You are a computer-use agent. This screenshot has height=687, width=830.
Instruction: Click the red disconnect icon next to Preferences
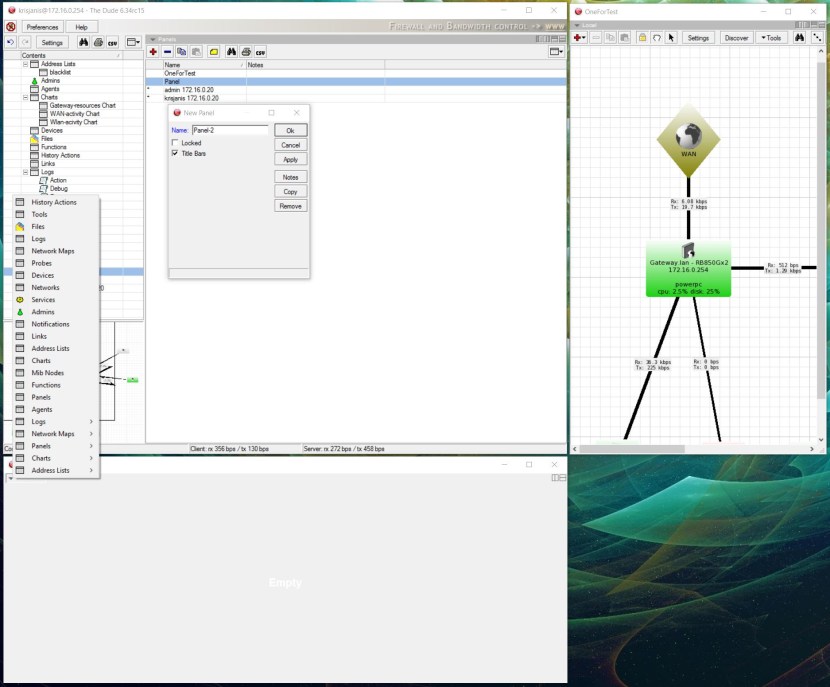pos(11,27)
